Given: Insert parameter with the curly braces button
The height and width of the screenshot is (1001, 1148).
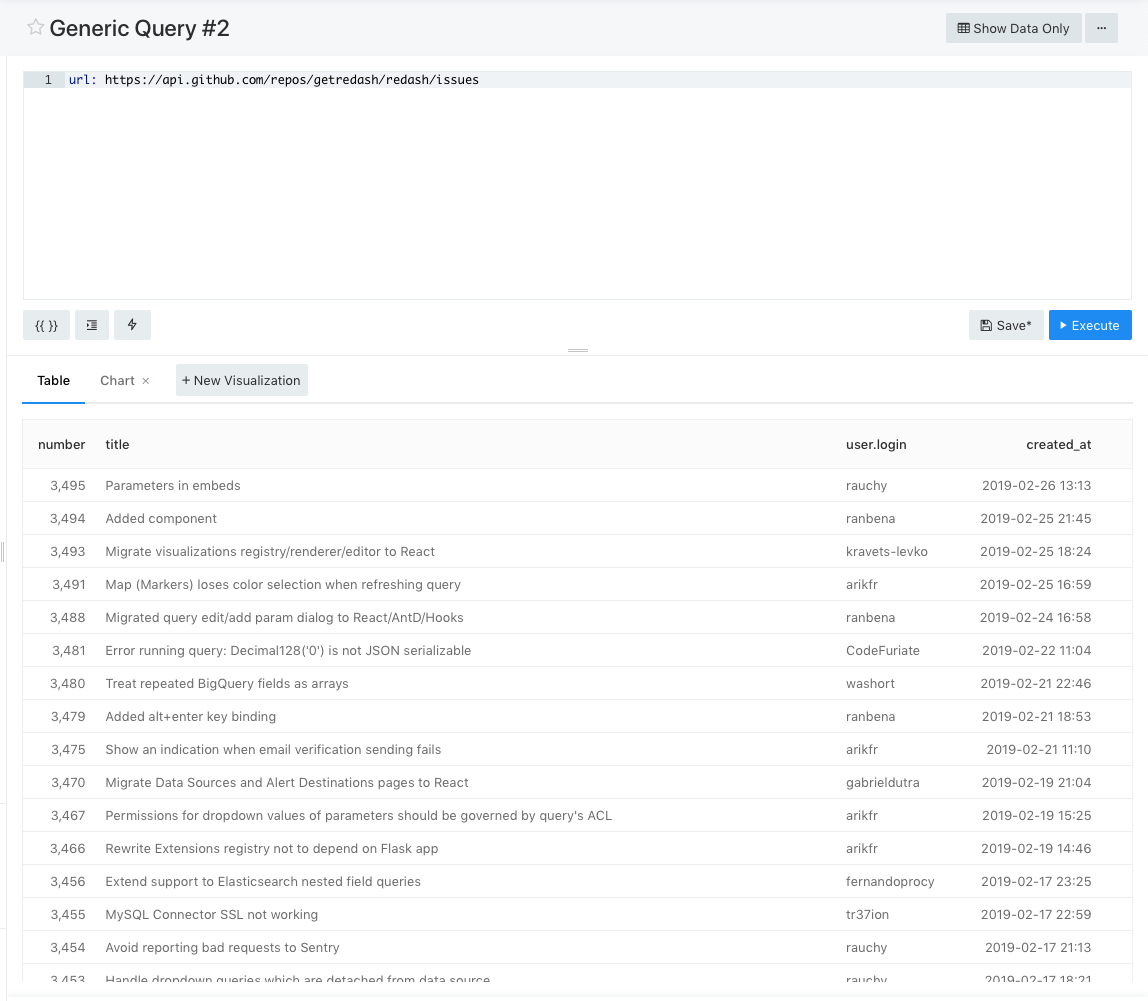Looking at the screenshot, I should [x=46, y=325].
